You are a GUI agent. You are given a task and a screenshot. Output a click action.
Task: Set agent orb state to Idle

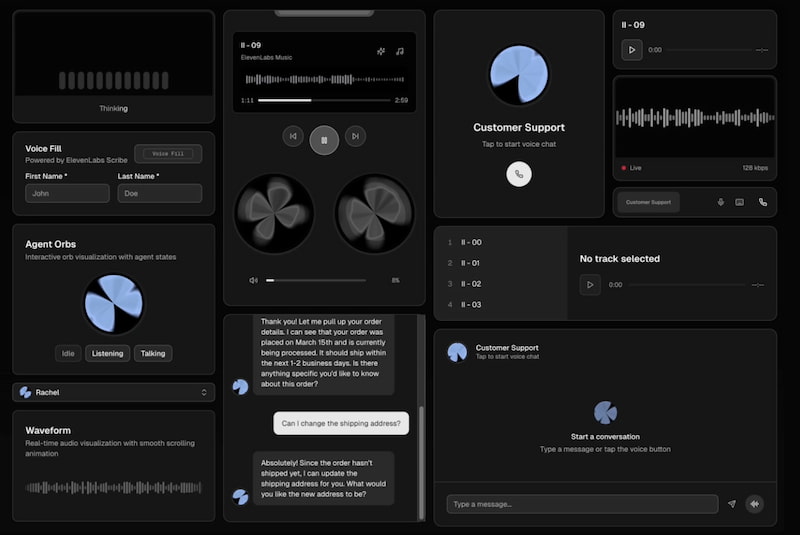(x=68, y=353)
